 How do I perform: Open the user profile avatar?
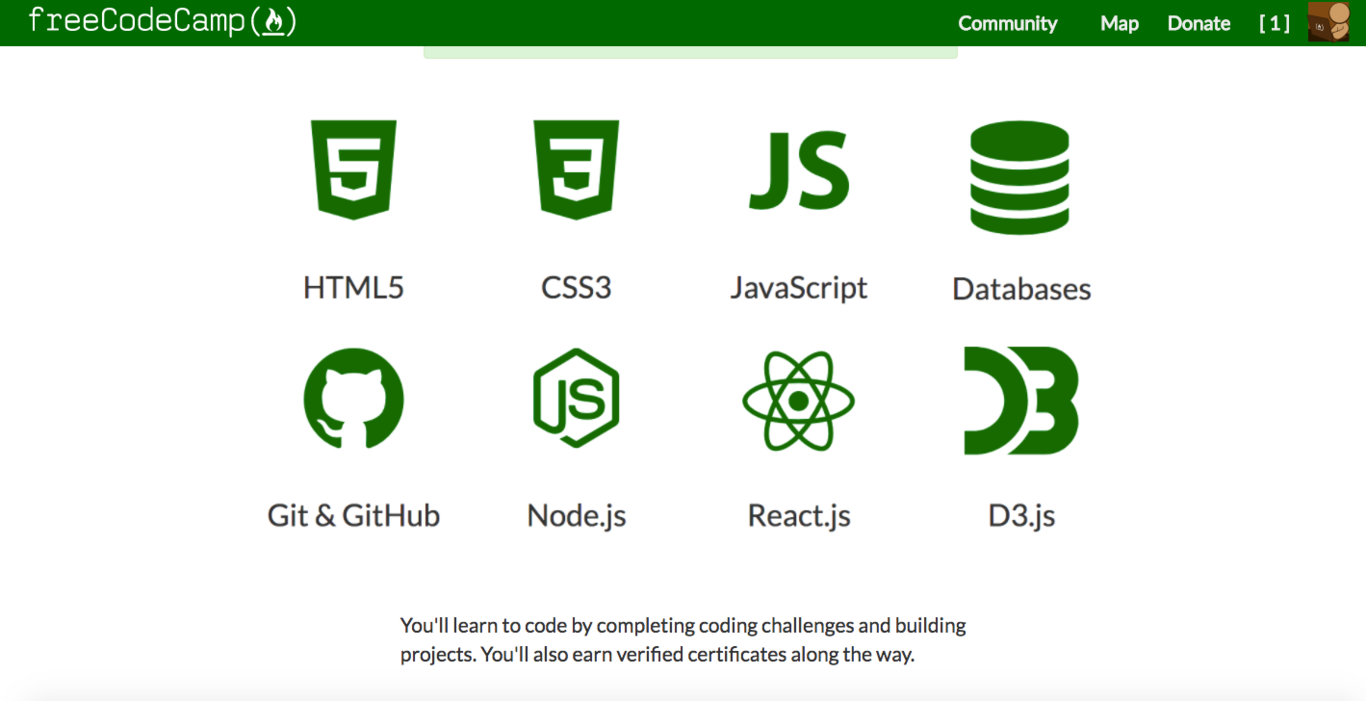[x=1330, y=21]
